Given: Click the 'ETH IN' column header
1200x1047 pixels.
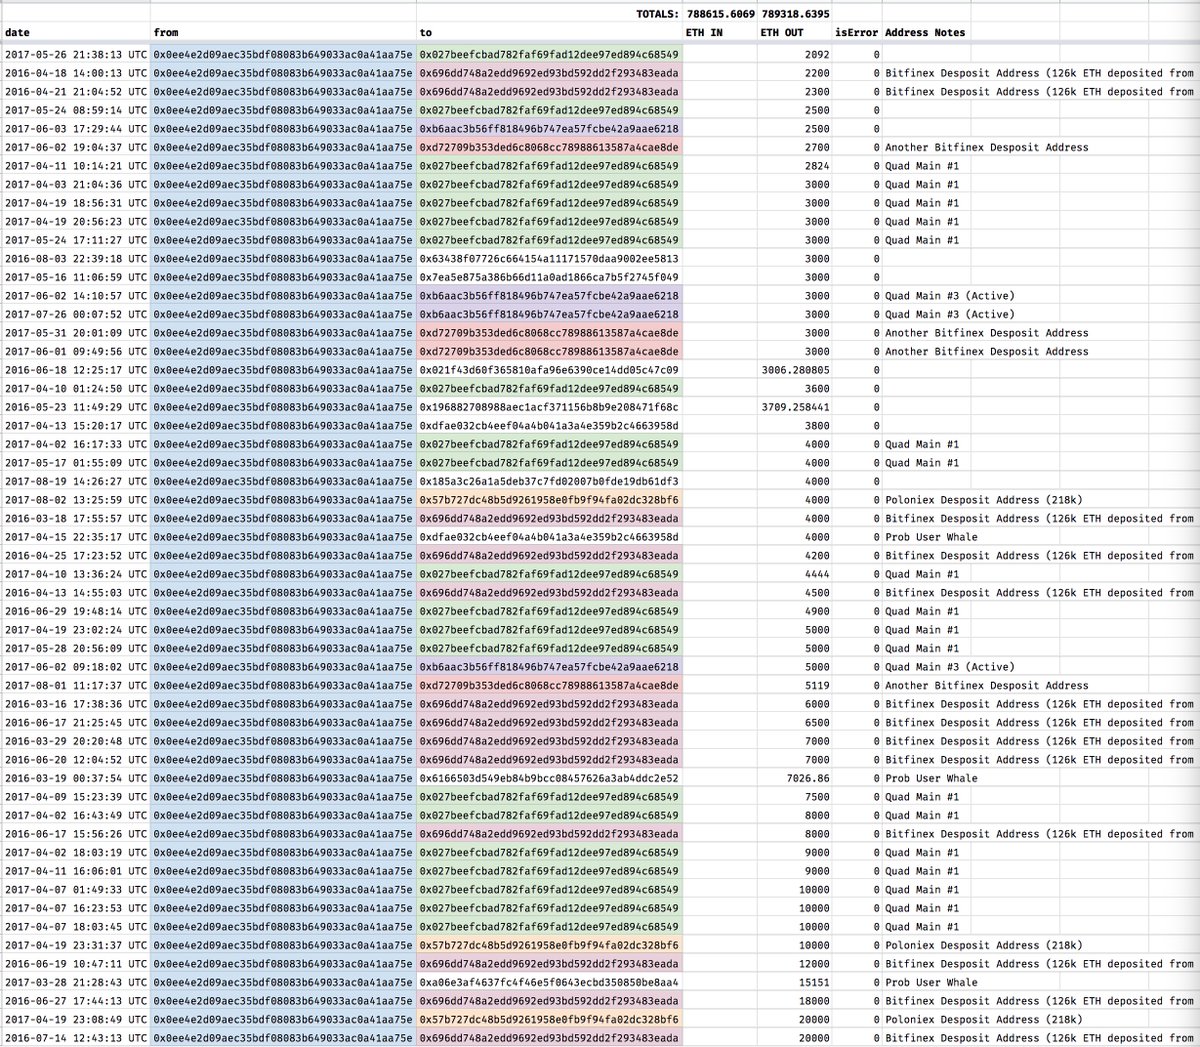Looking at the screenshot, I should point(719,33).
